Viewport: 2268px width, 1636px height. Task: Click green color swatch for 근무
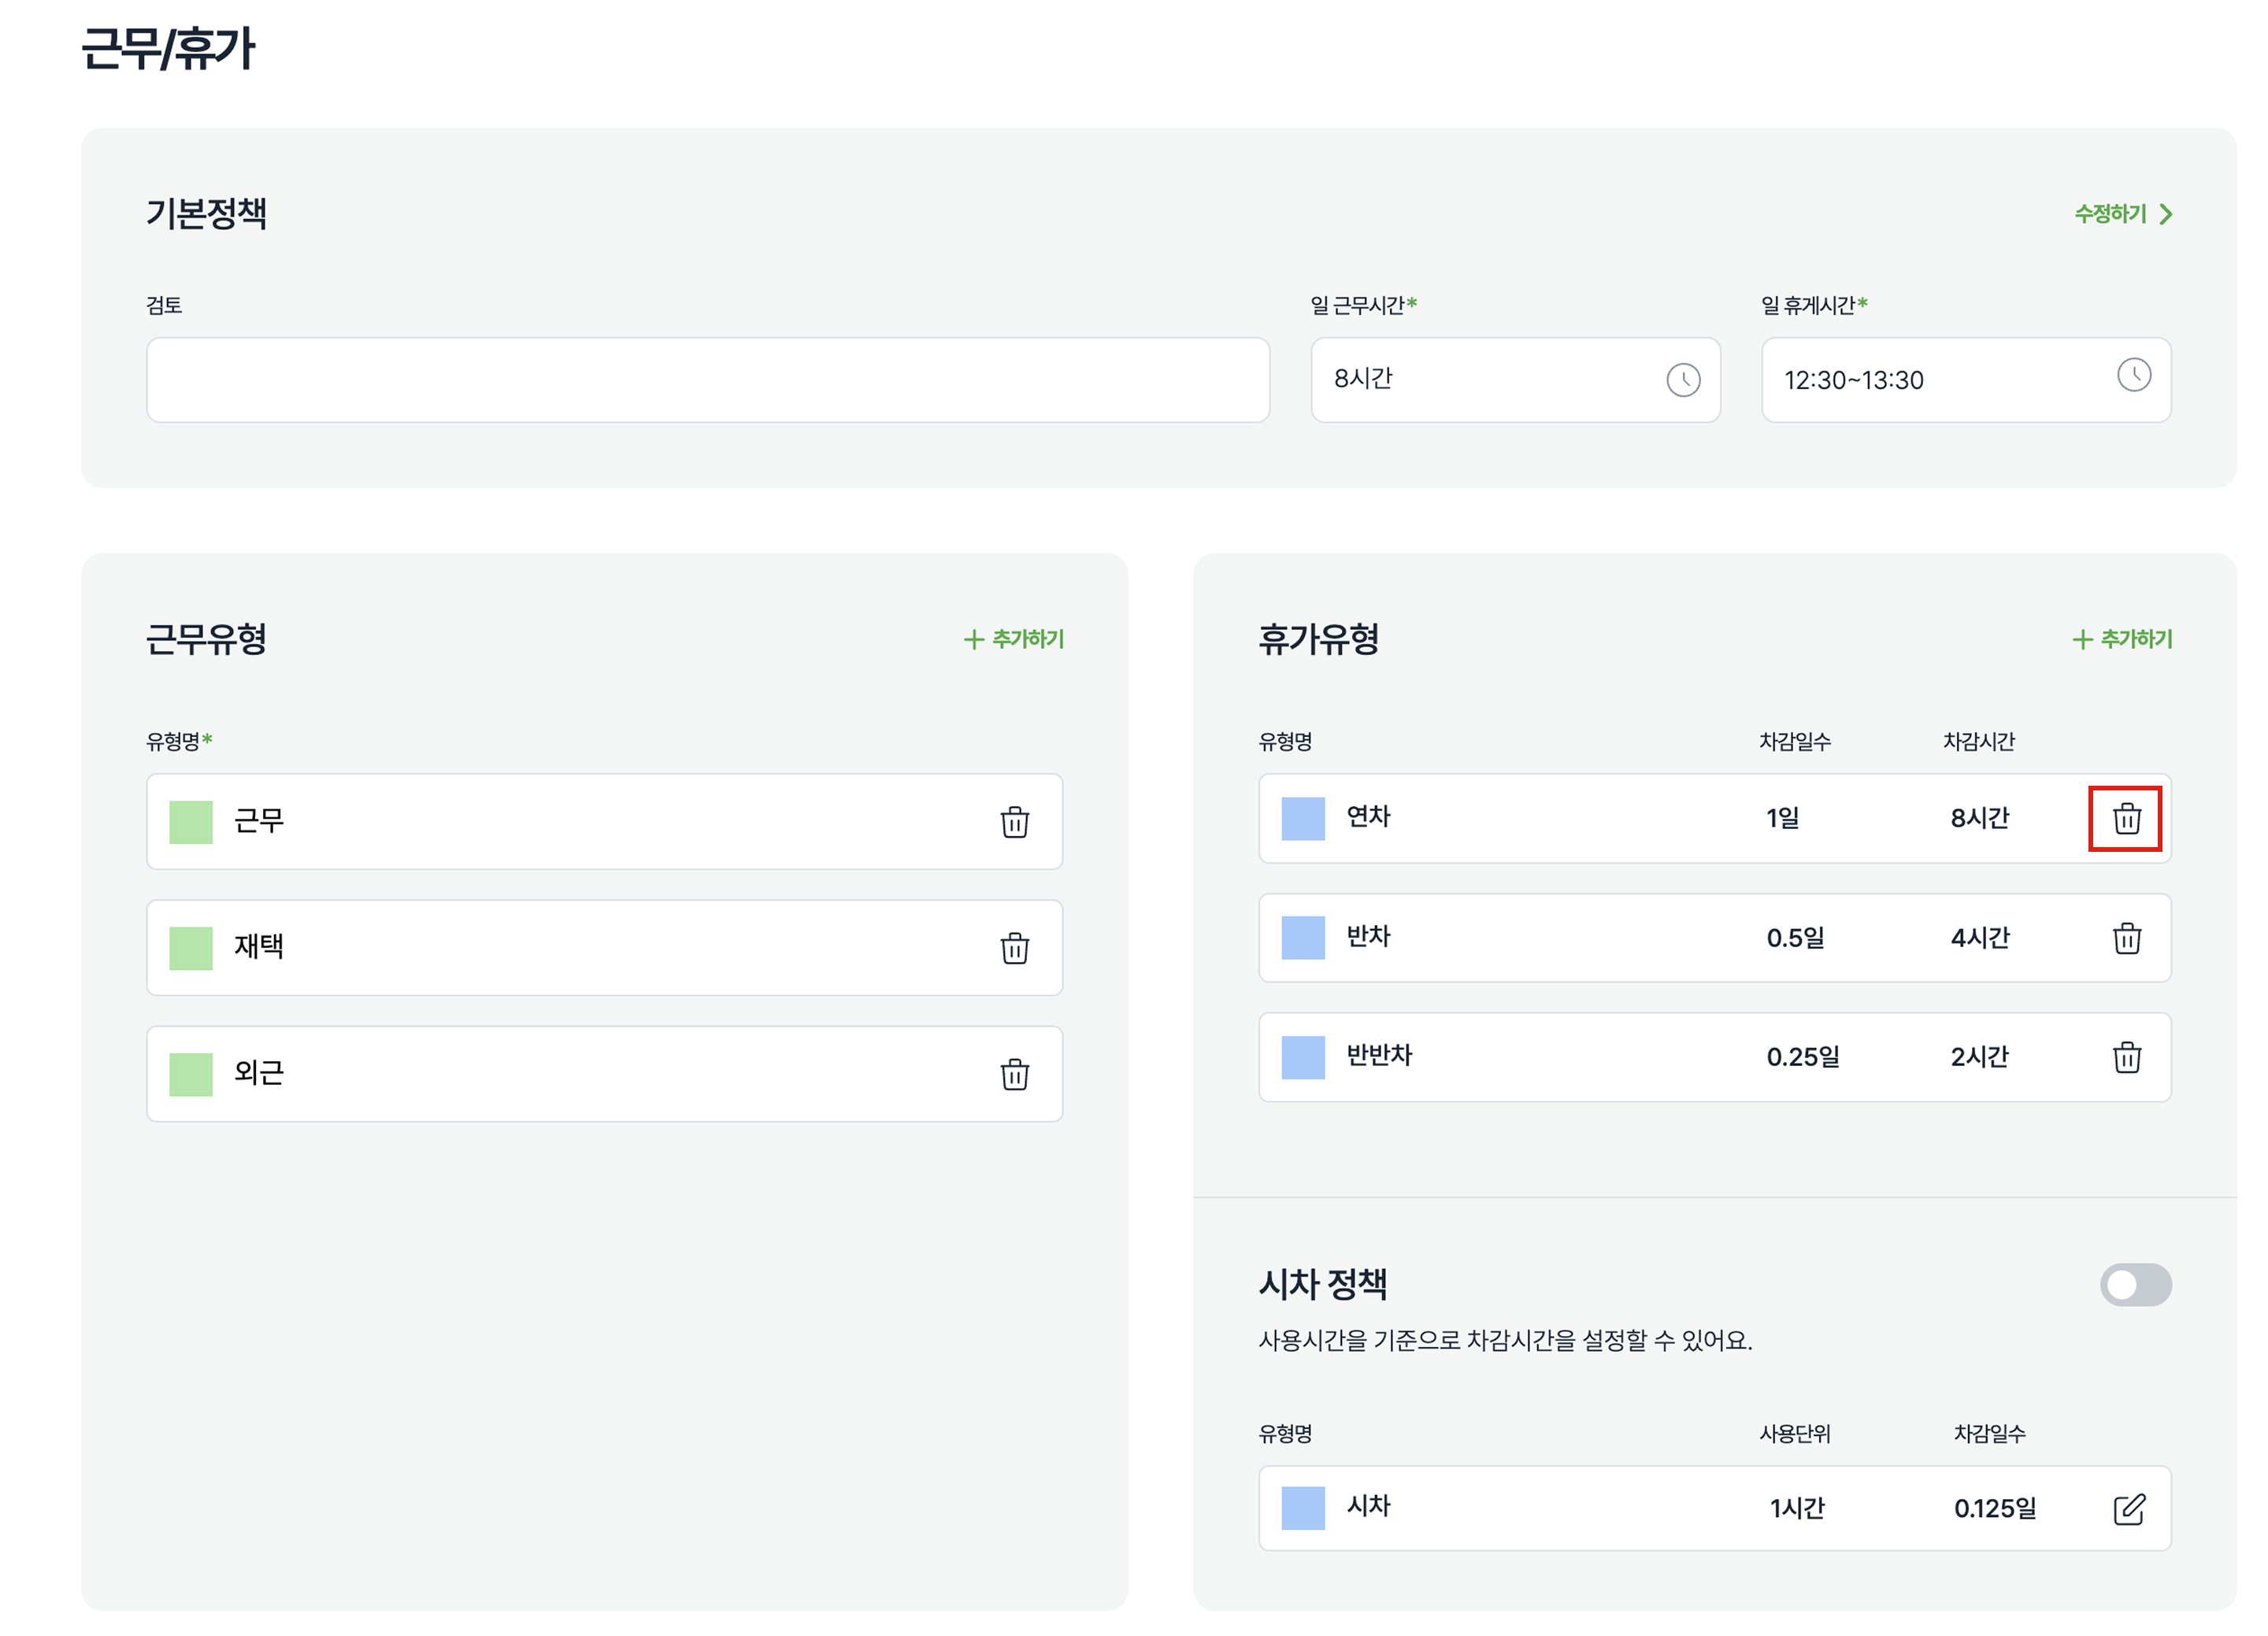191,822
